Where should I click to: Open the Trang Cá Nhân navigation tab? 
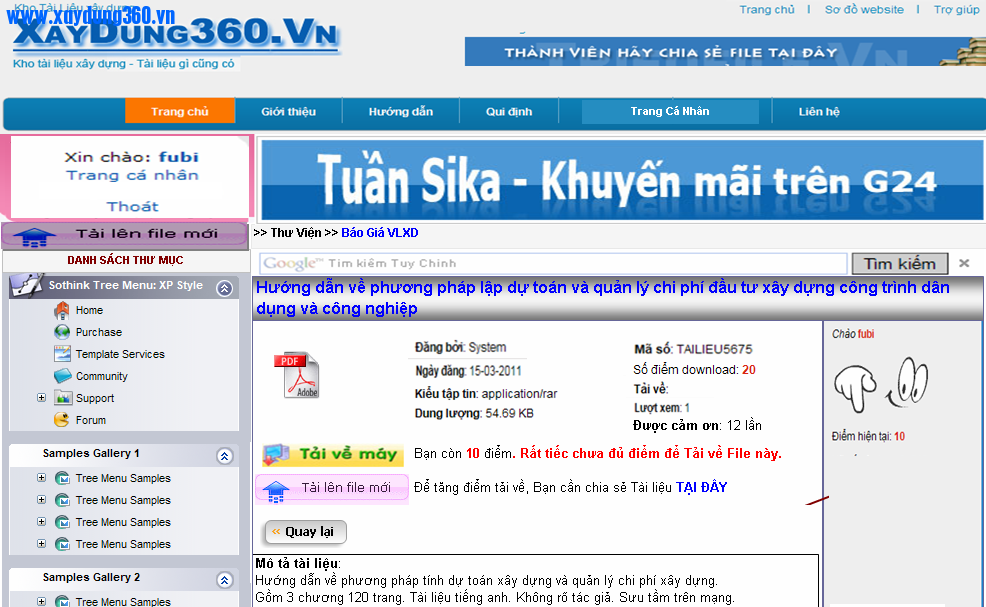point(670,111)
